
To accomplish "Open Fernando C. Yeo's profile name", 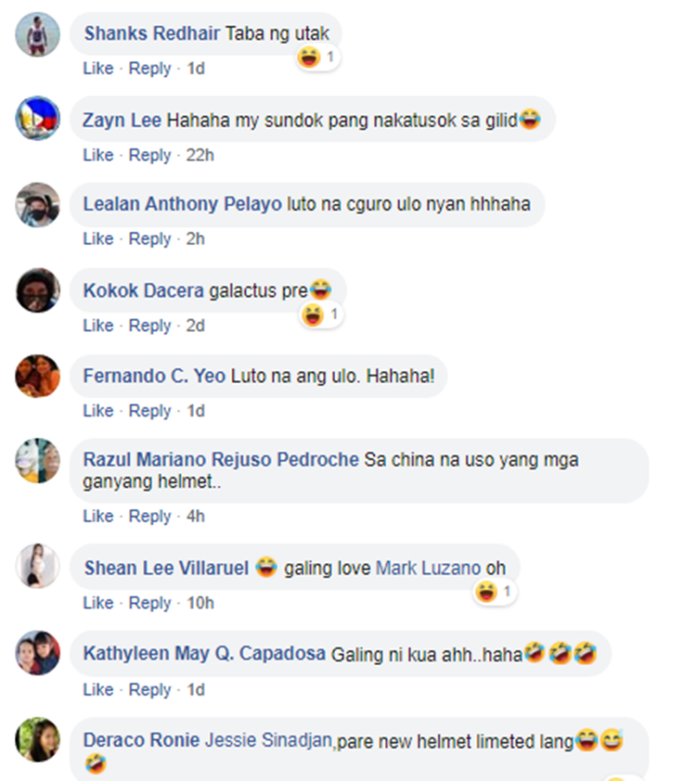I will (x=154, y=376).
